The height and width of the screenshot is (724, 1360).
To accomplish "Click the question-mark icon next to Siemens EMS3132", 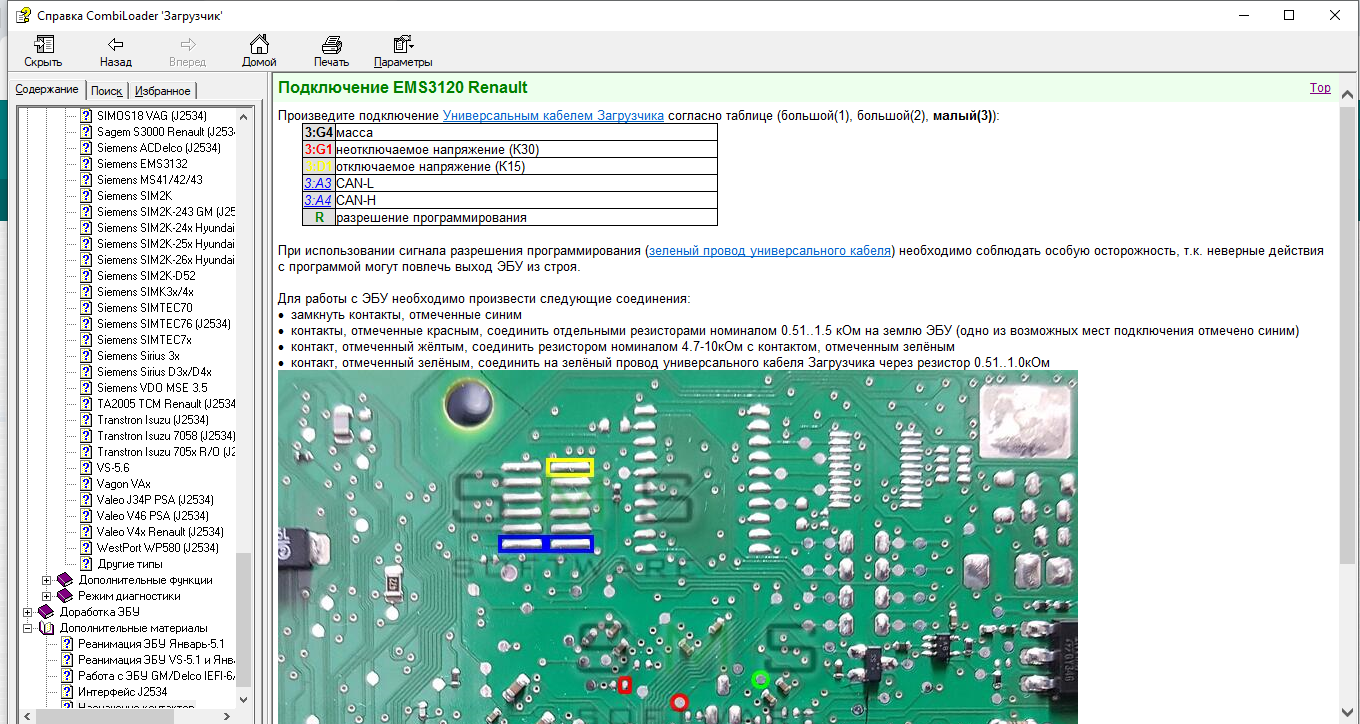I will coord(86,164).
